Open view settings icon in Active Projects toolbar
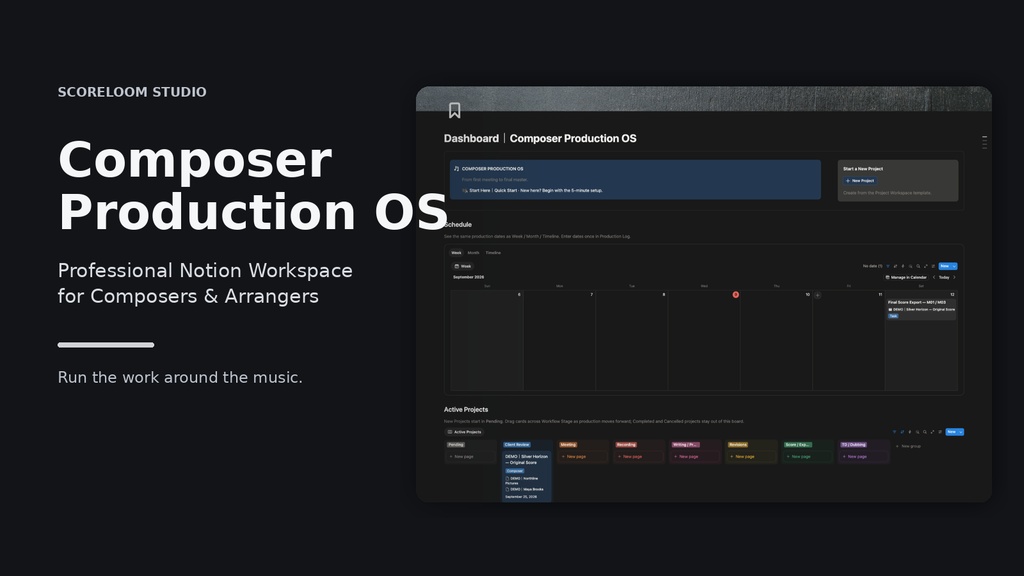This screenshot has height=576, width=1024. point(940,432)
